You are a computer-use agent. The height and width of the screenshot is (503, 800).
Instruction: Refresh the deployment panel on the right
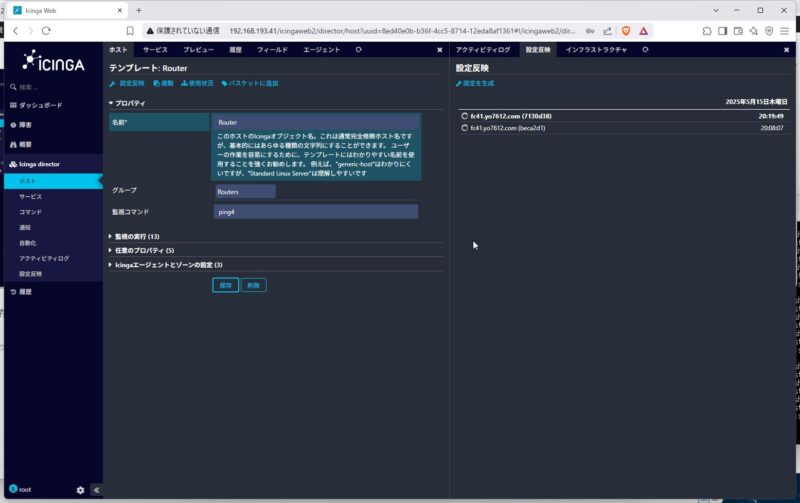click(x=645, y=49)
